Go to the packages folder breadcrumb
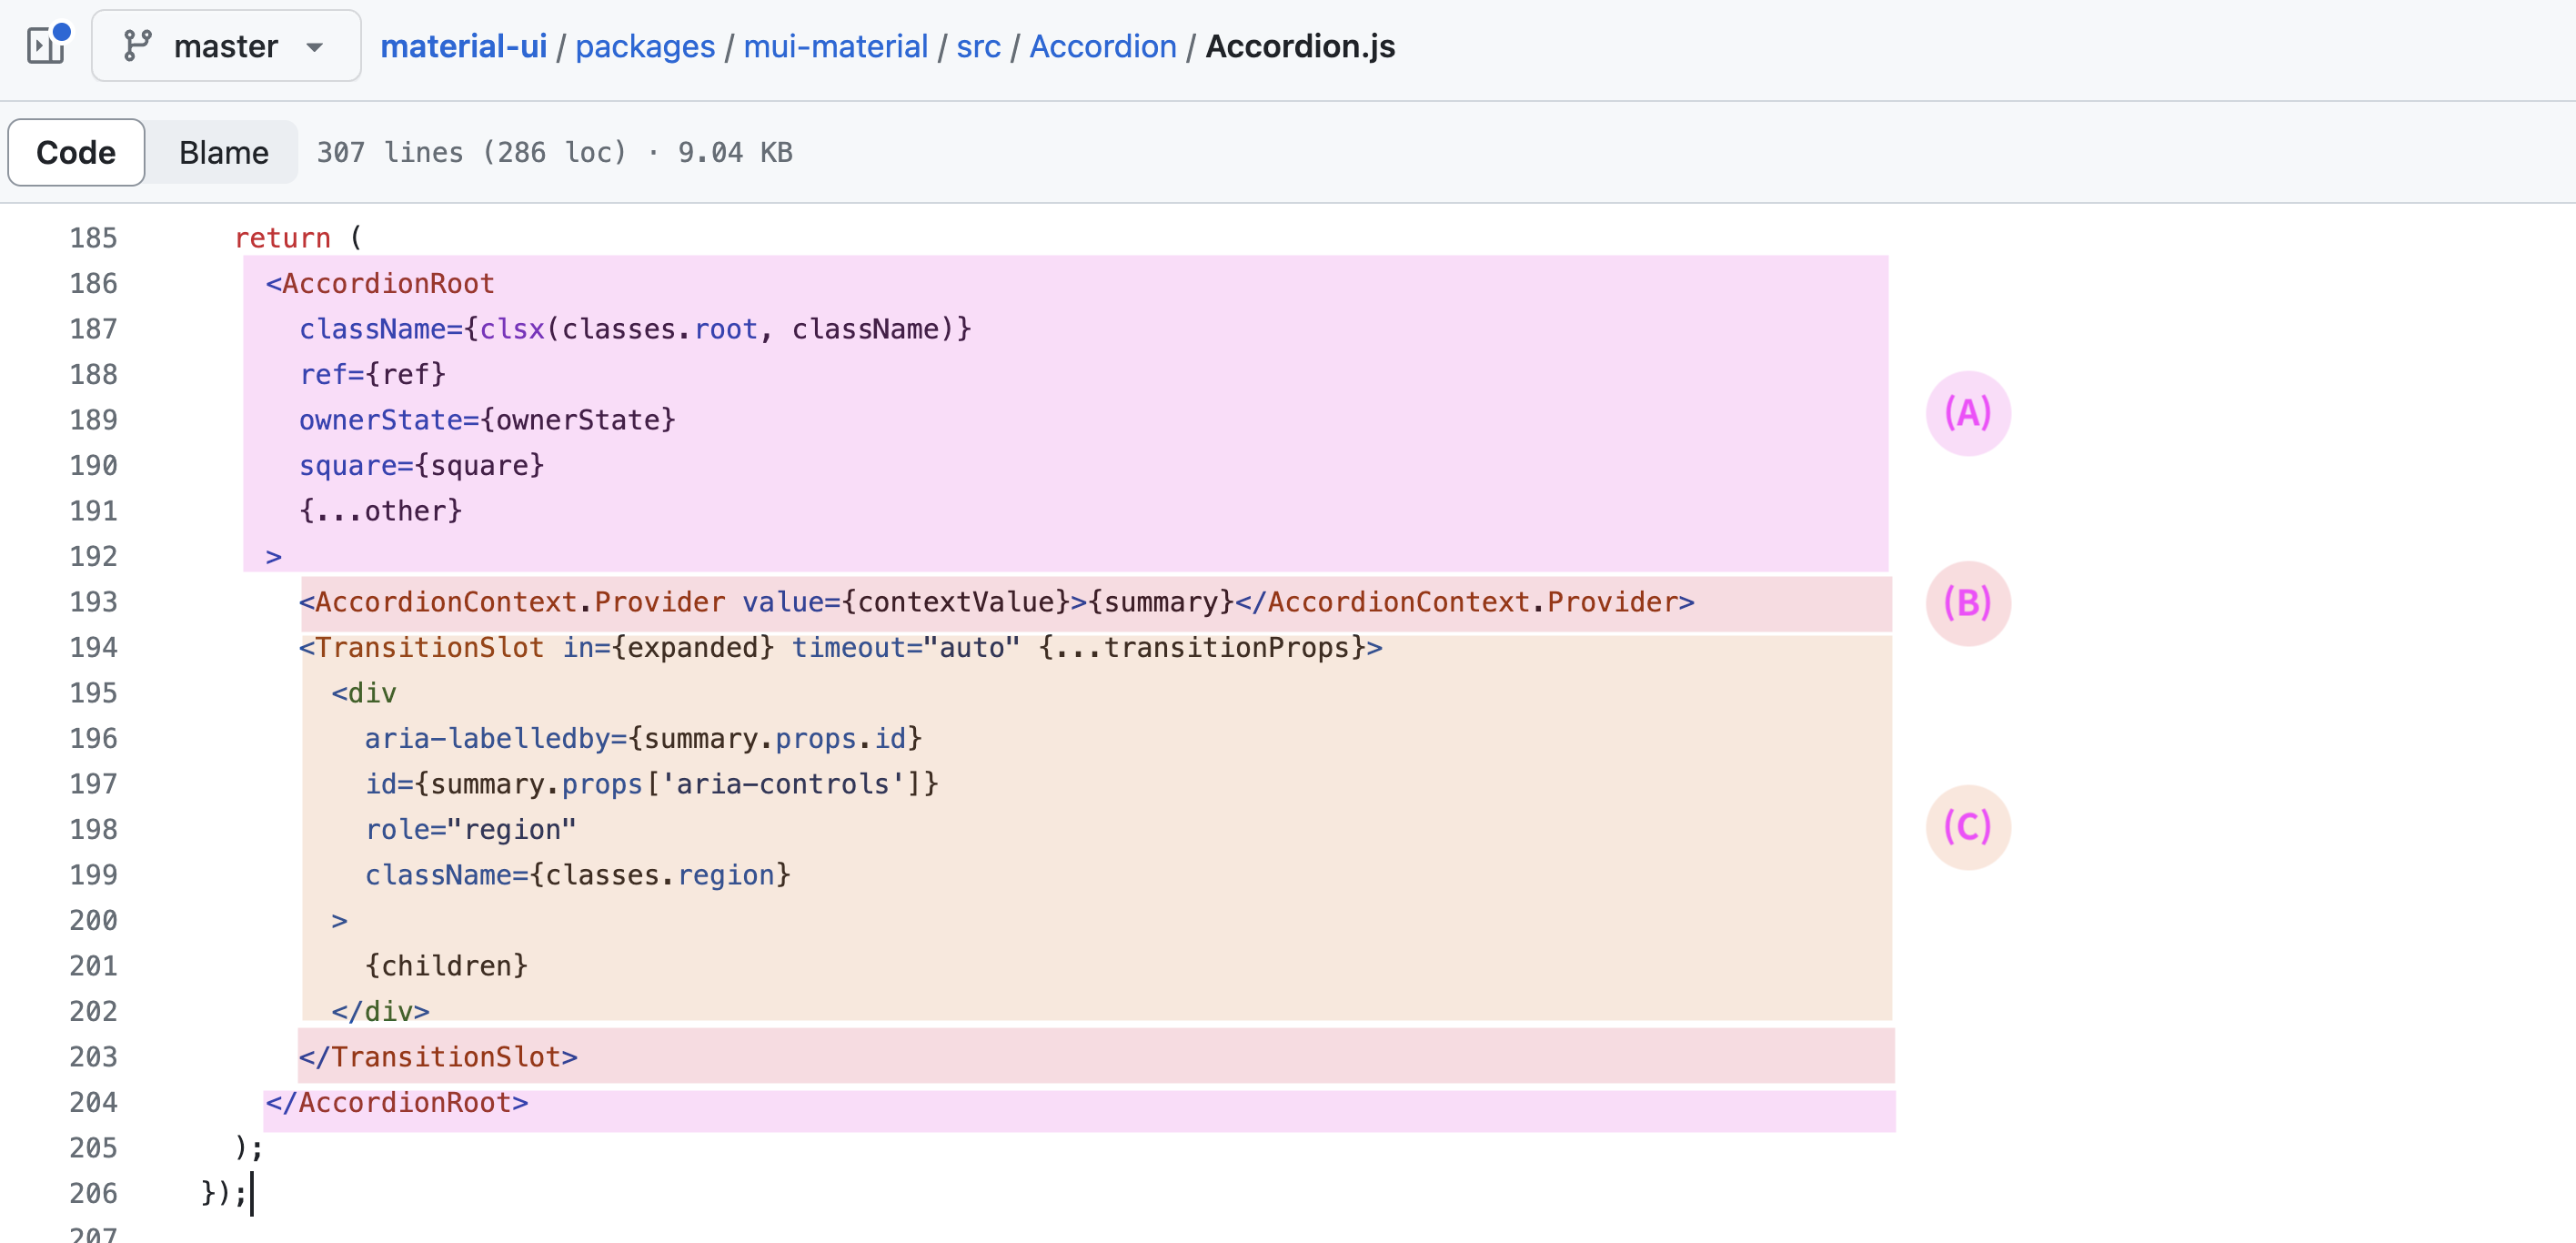Viewport: 2576px width, 1243px height. coord(645,46)
